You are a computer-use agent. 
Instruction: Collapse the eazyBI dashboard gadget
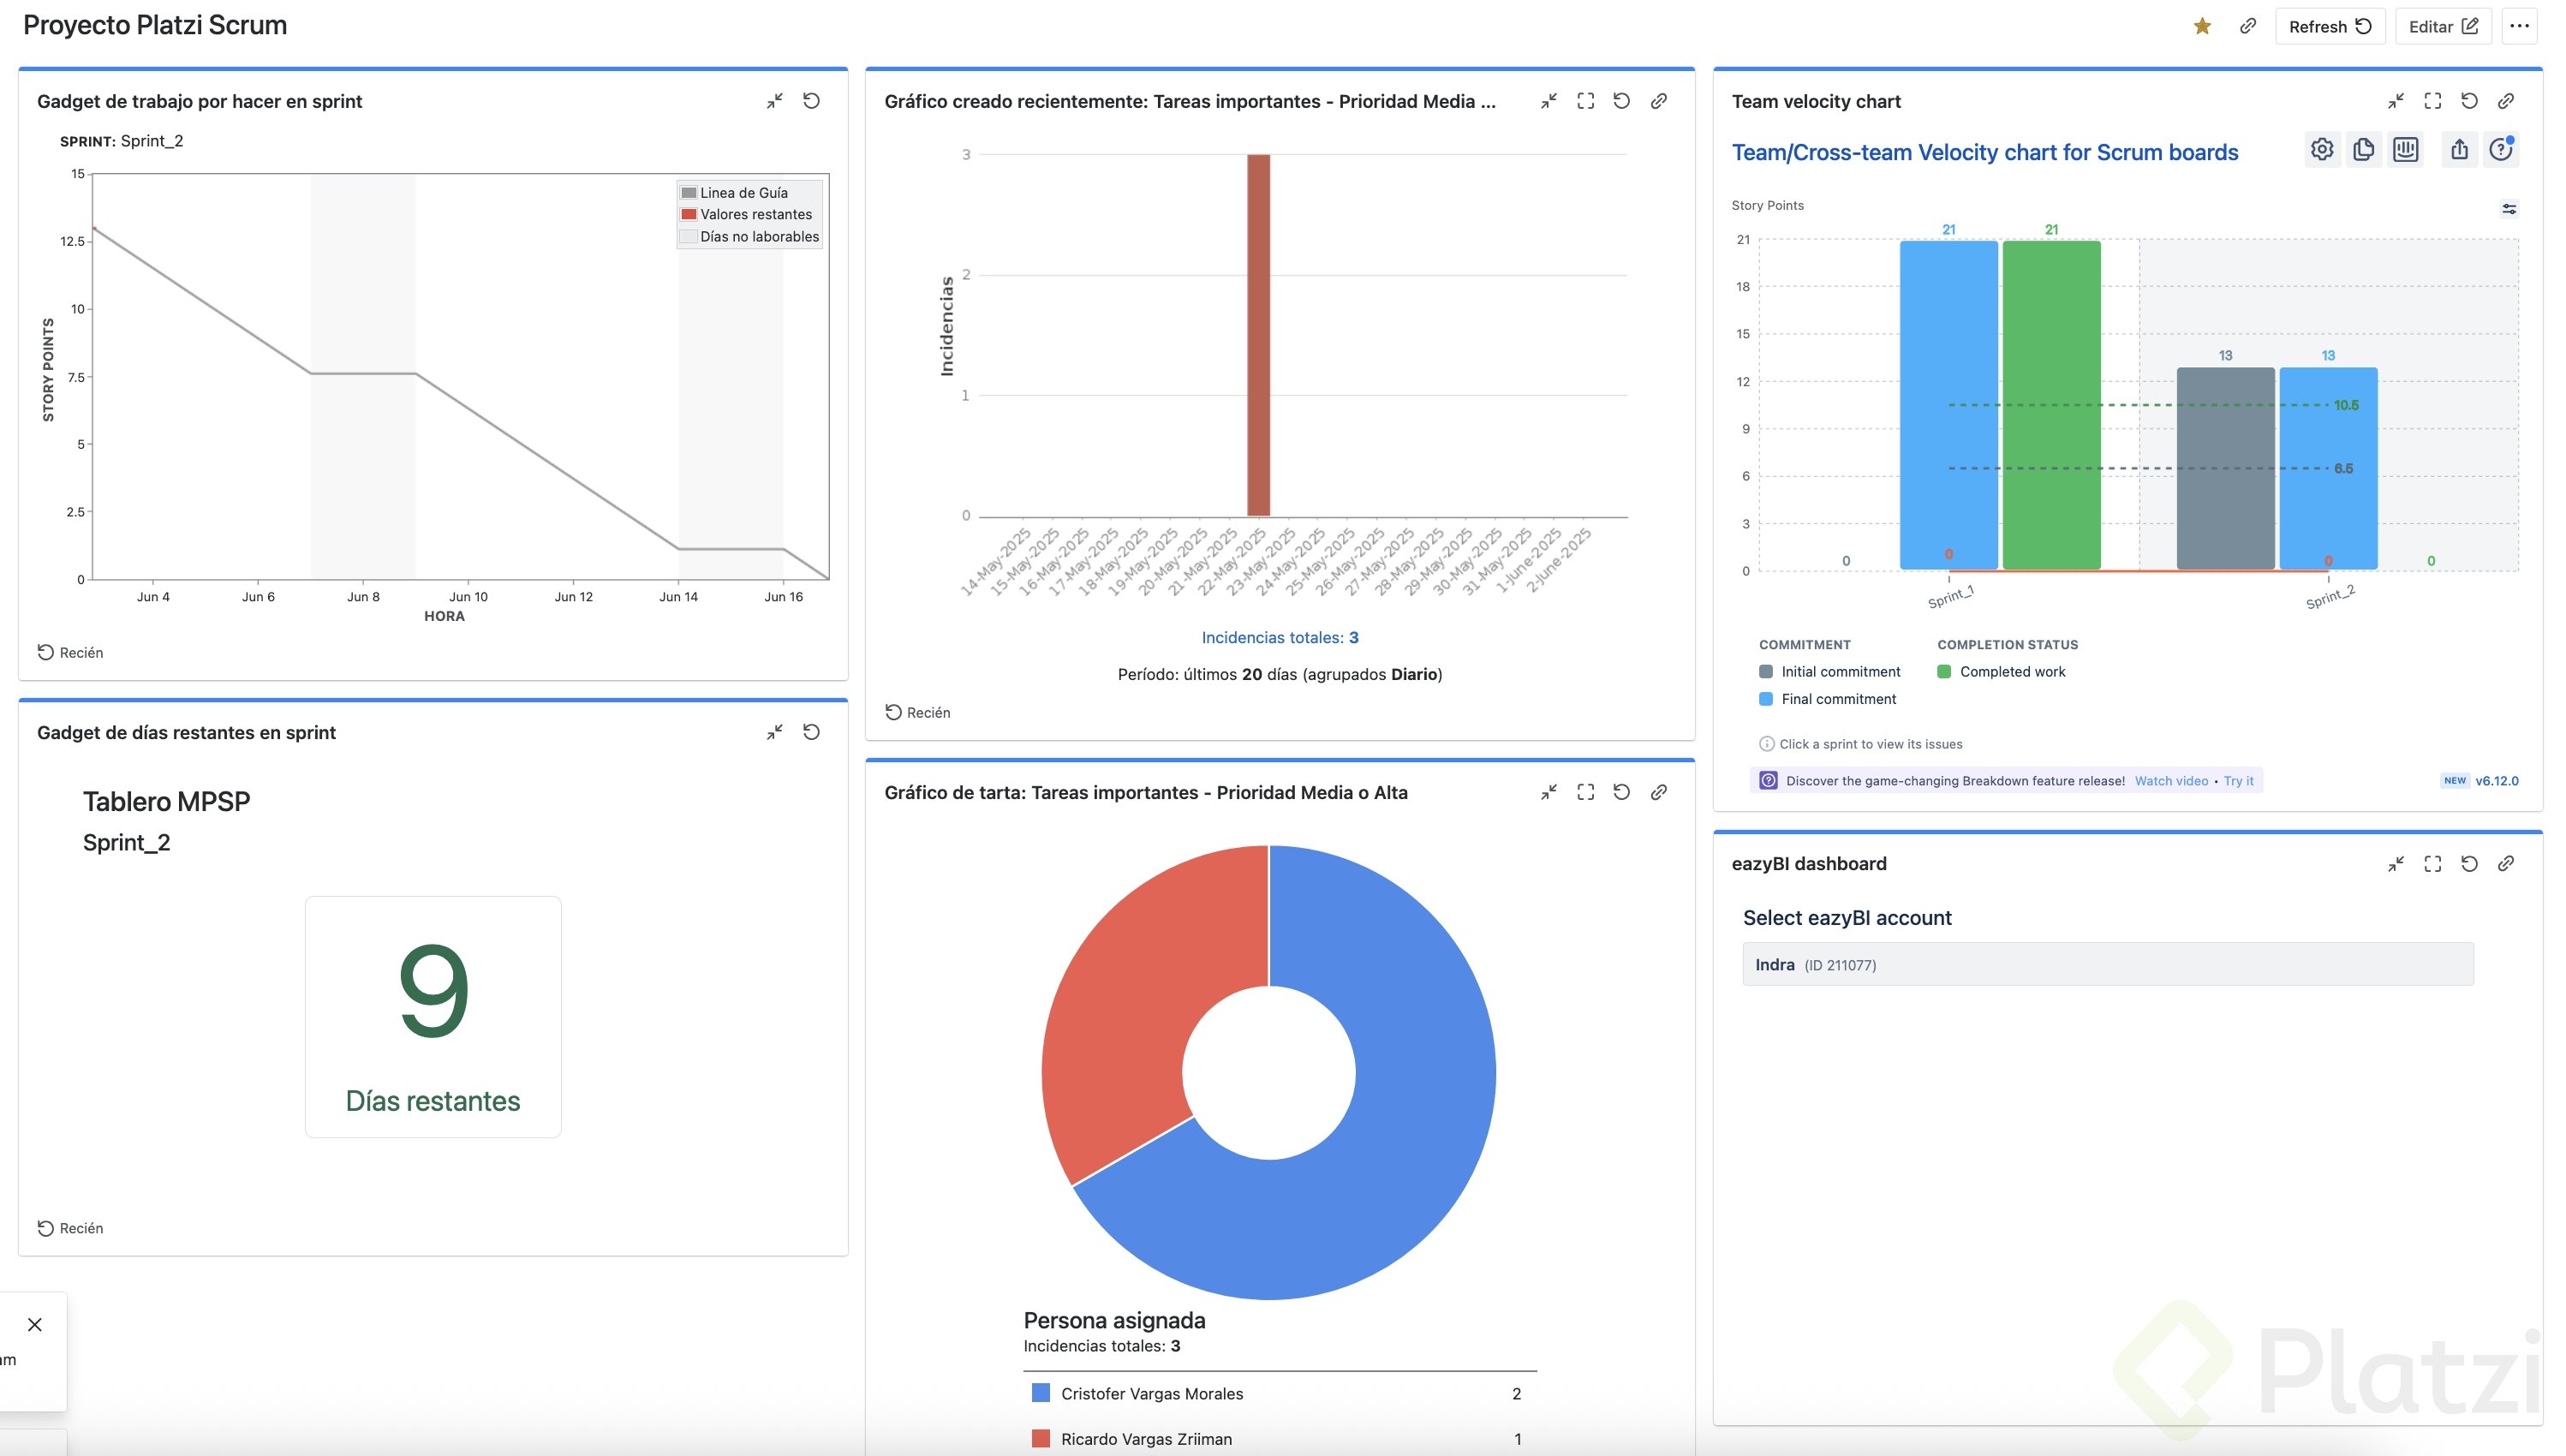[x=2395, y=864]
